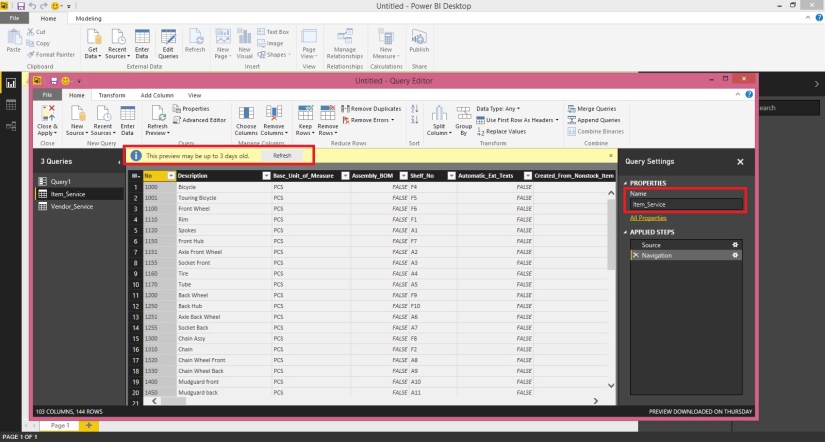Open filter dropdown for Assembly_BOM column

click(404, 176)
